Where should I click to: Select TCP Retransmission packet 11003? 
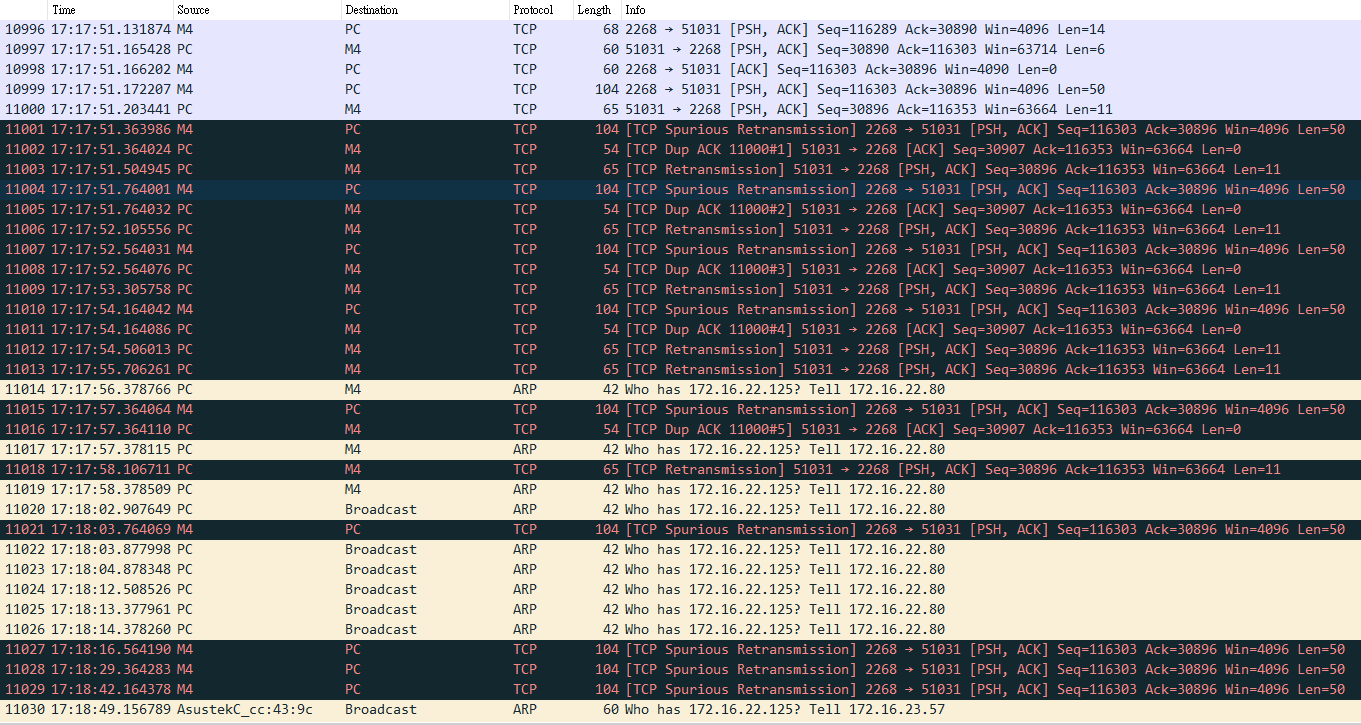(680, 170)
